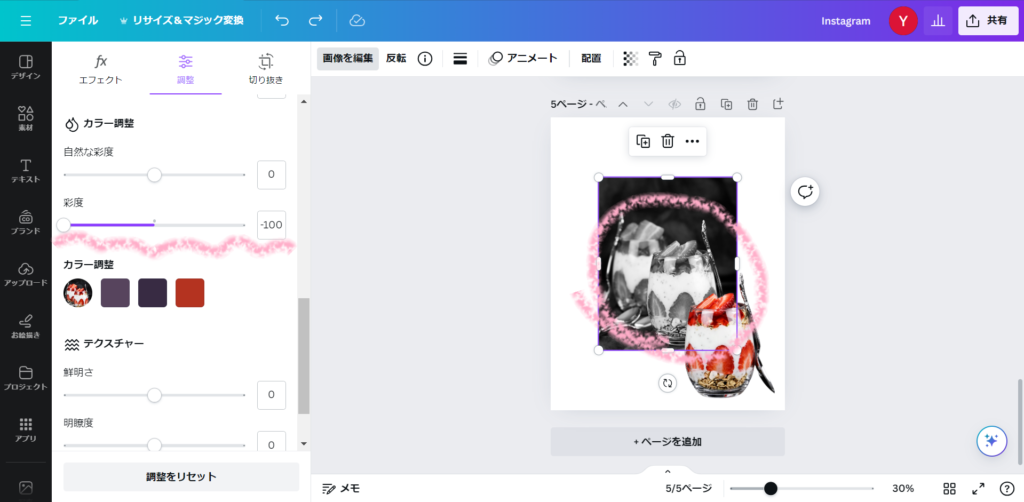Switch to the 調整 tab
The image size is (1024, 502).
(x=185, y=70)
